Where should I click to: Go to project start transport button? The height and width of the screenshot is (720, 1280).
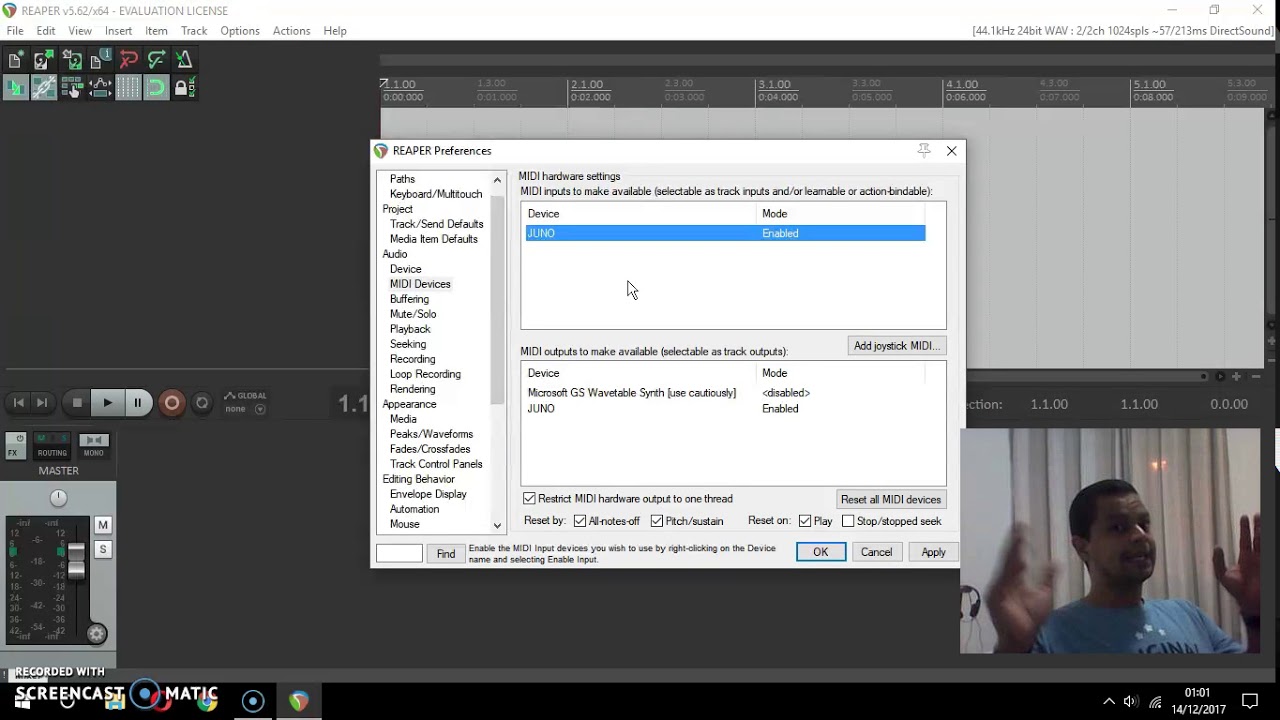pos(18,403)
